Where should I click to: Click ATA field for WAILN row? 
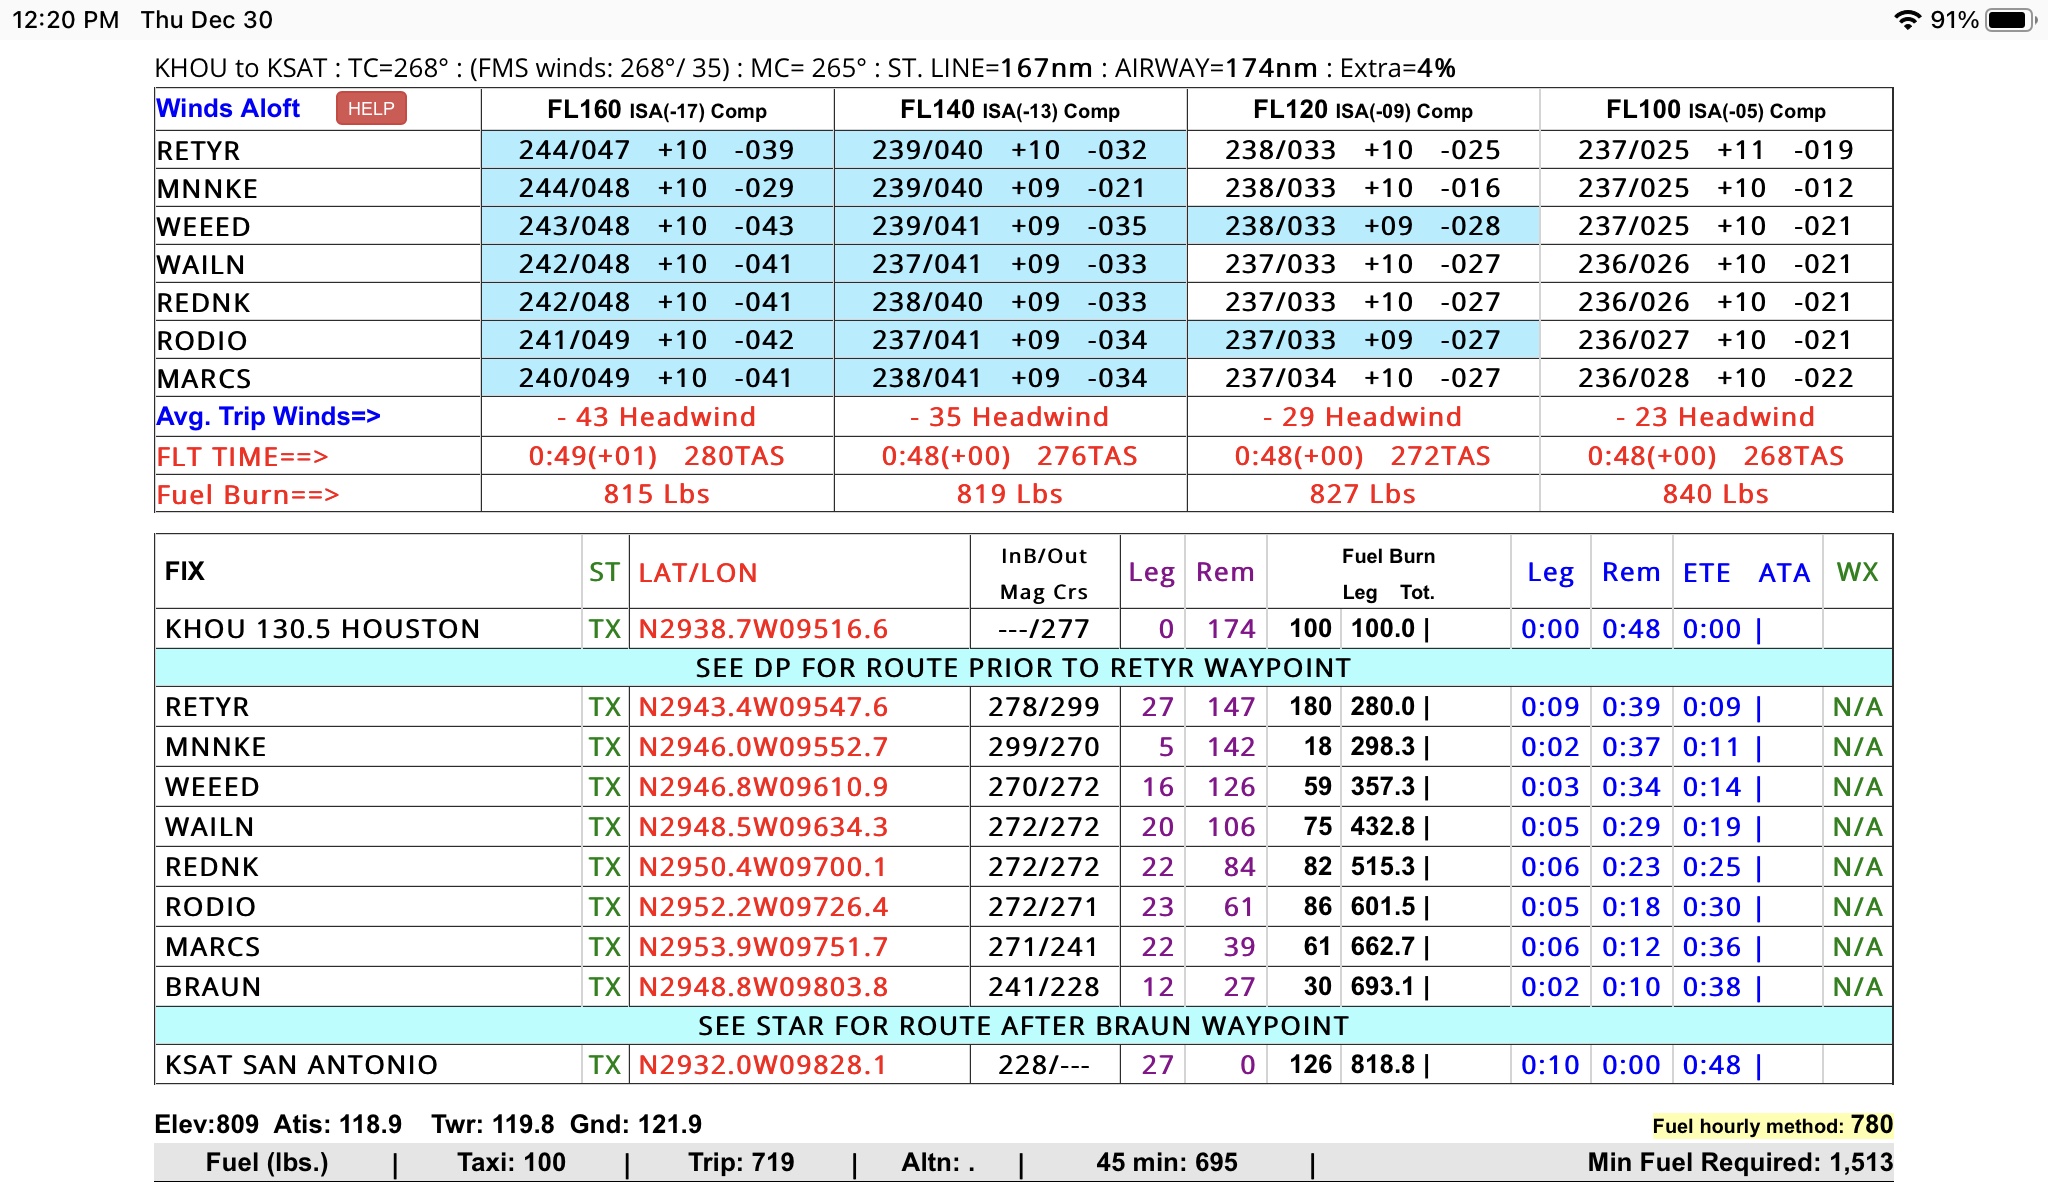1789,827
